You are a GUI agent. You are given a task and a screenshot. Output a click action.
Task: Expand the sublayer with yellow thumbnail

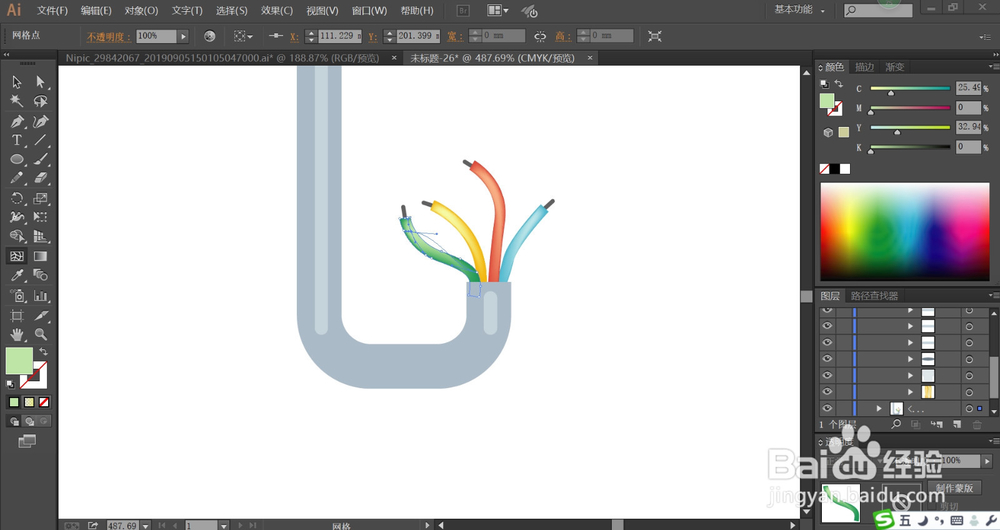point(911,392)
